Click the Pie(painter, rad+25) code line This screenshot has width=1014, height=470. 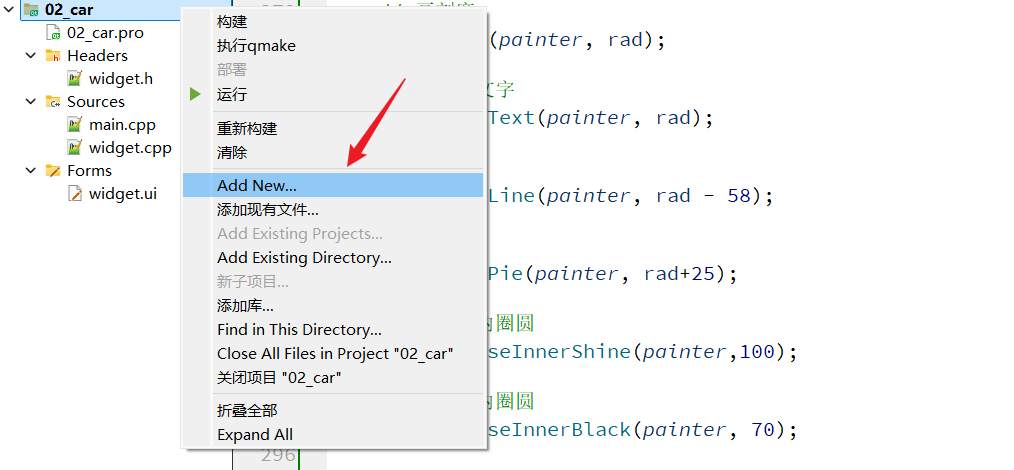612,273
